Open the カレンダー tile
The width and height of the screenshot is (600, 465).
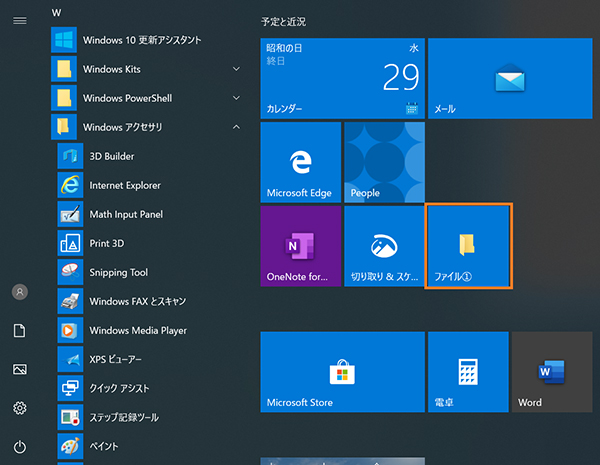click(x=342, y=78)
